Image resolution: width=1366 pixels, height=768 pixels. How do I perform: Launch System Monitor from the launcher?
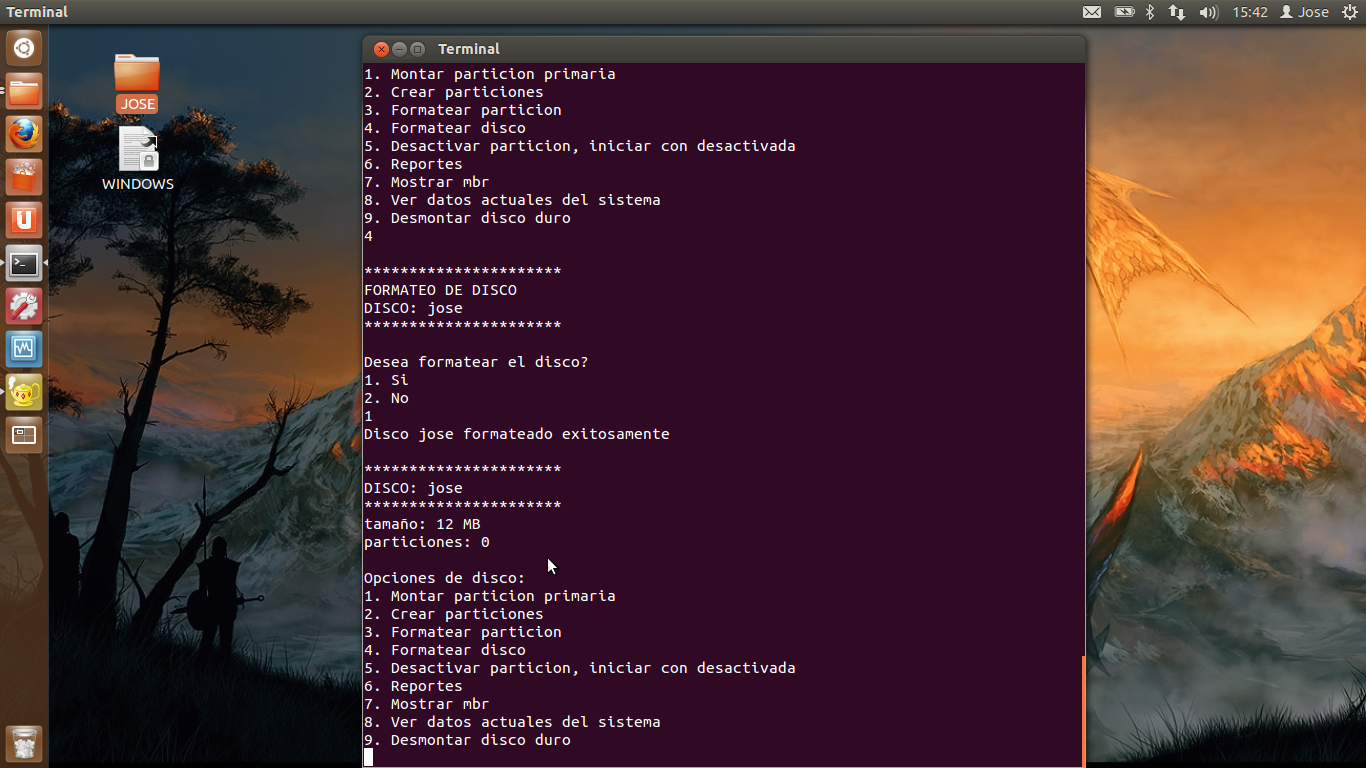tap(24, 350)
